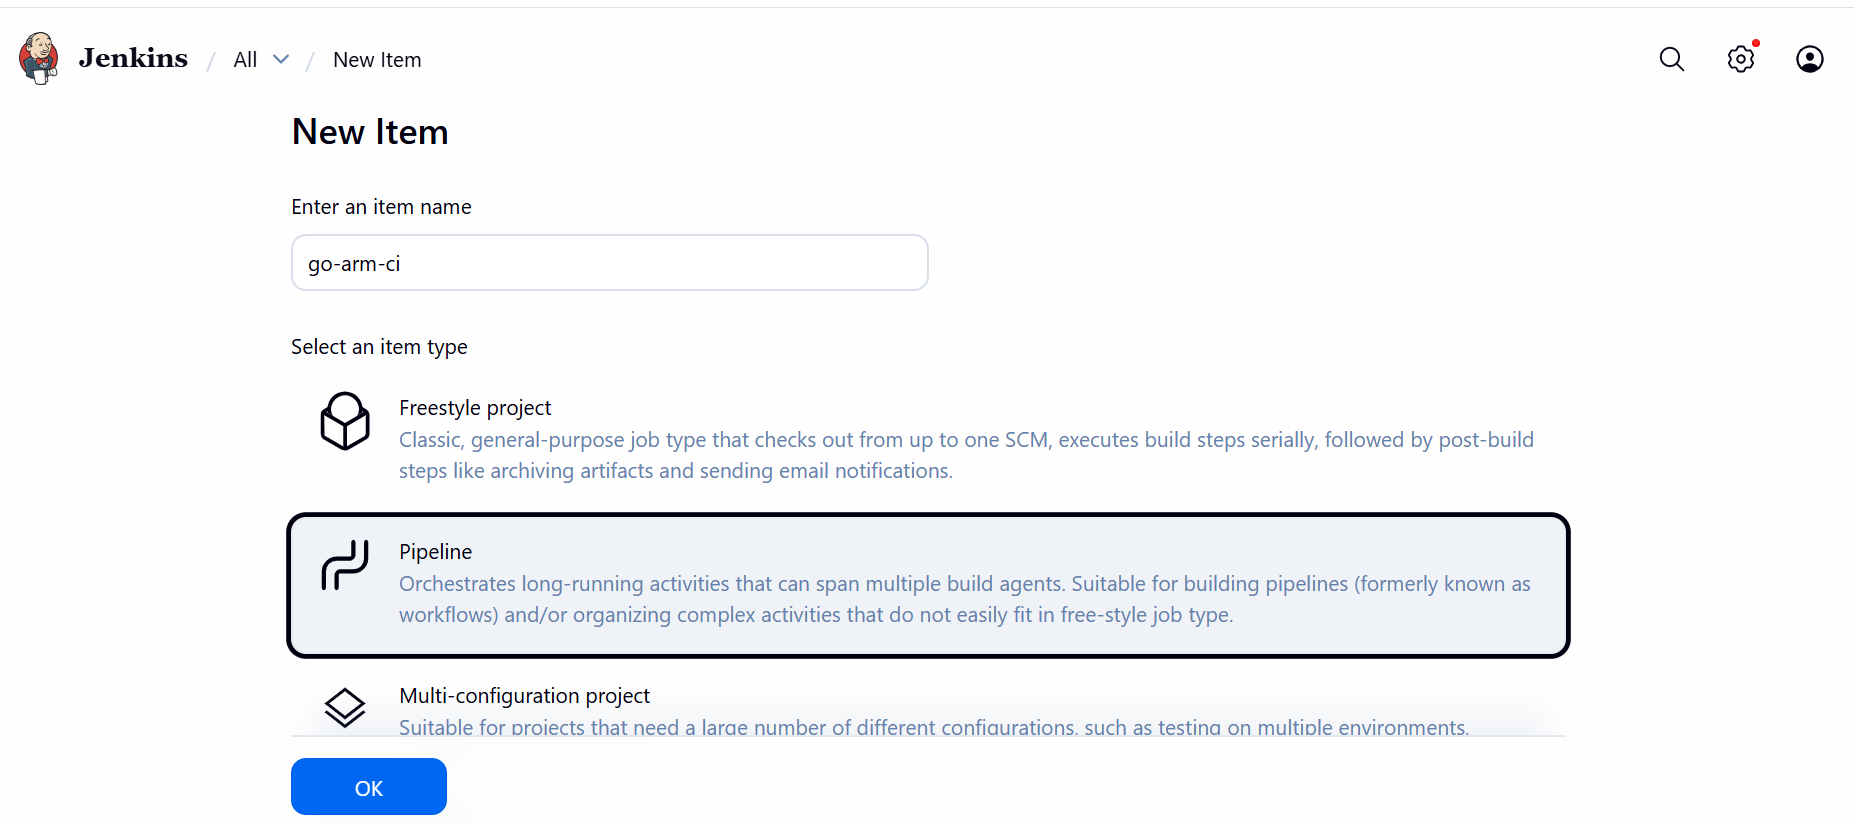
Task: Open the search icon
Action: pos(1671,59)
